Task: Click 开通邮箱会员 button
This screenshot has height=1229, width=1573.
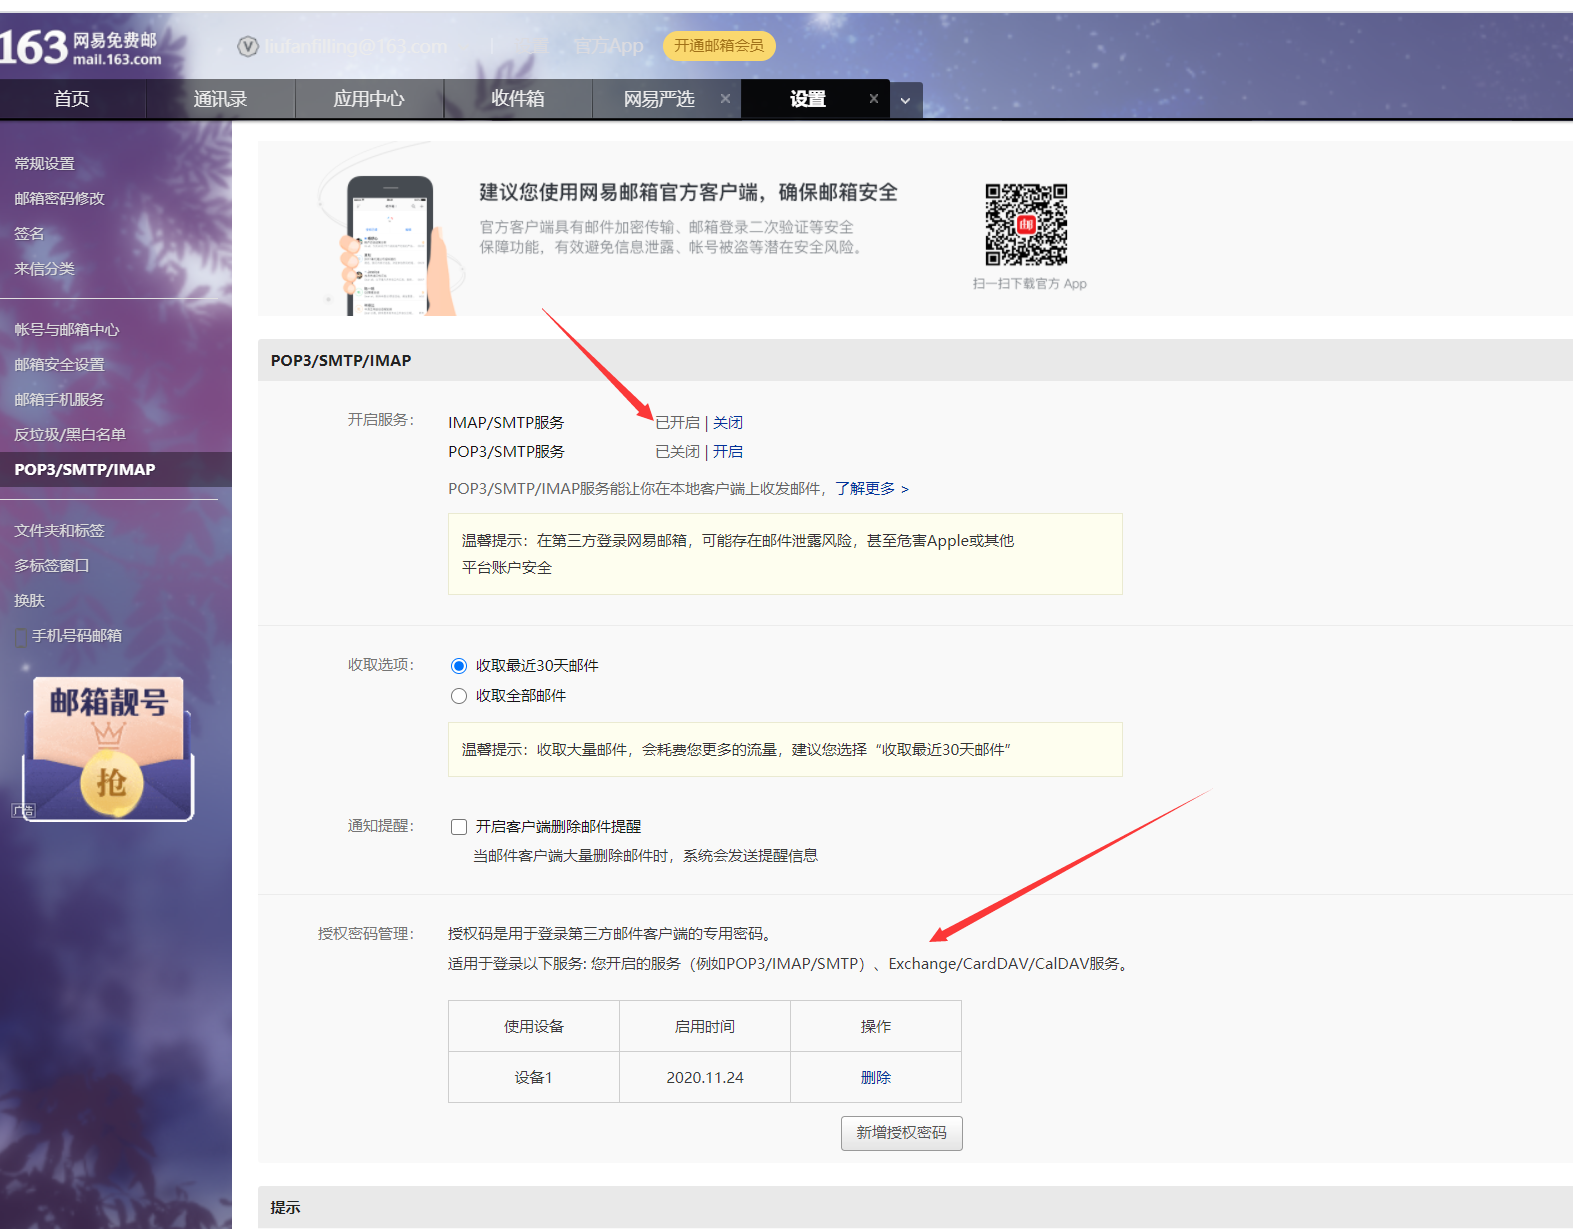Action: coord(719,46)
